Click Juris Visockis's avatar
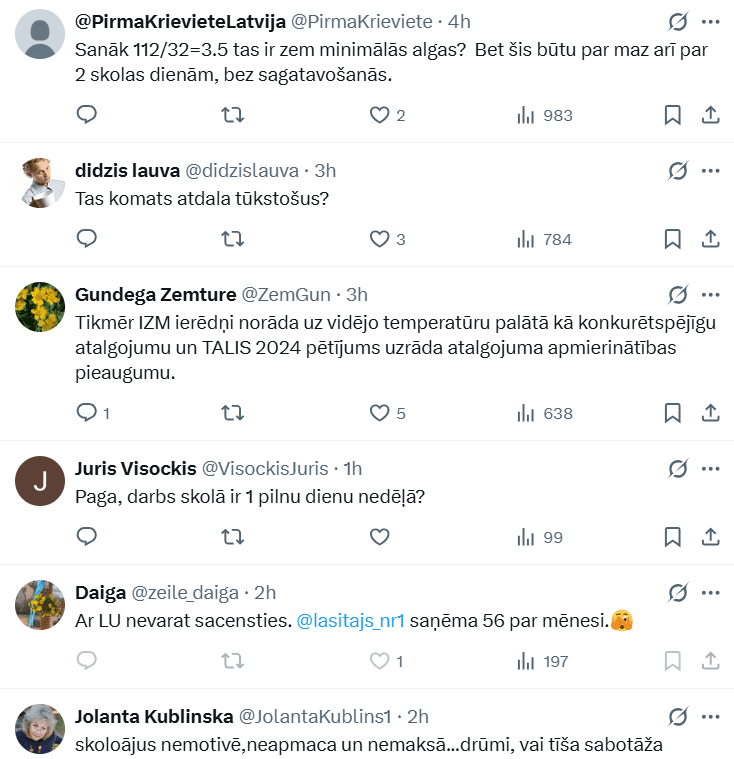The image size is (734, 759). (41, 481)
